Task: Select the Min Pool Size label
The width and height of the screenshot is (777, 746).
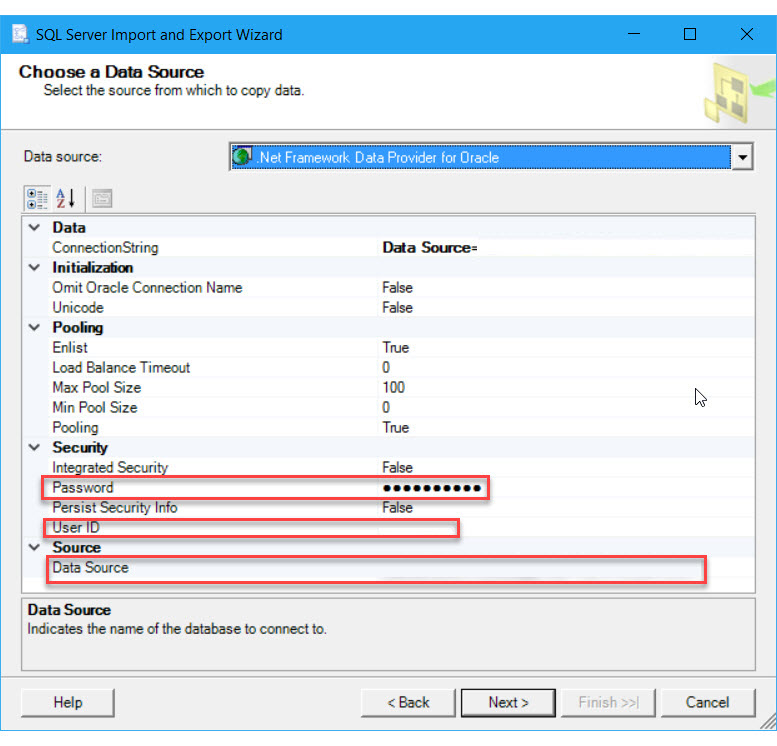Action: [95, 407]
